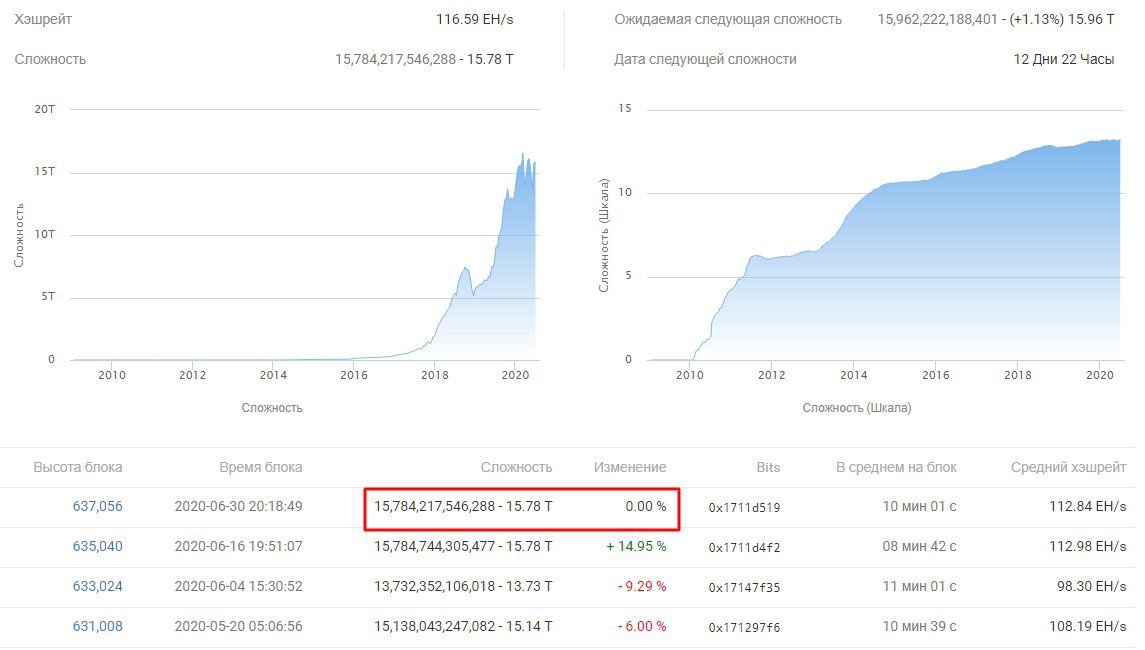Select difficulty 15,784,744,305,477 - 15.78 T
This screenshot has height=650, width=1145.
click(463, 546)
